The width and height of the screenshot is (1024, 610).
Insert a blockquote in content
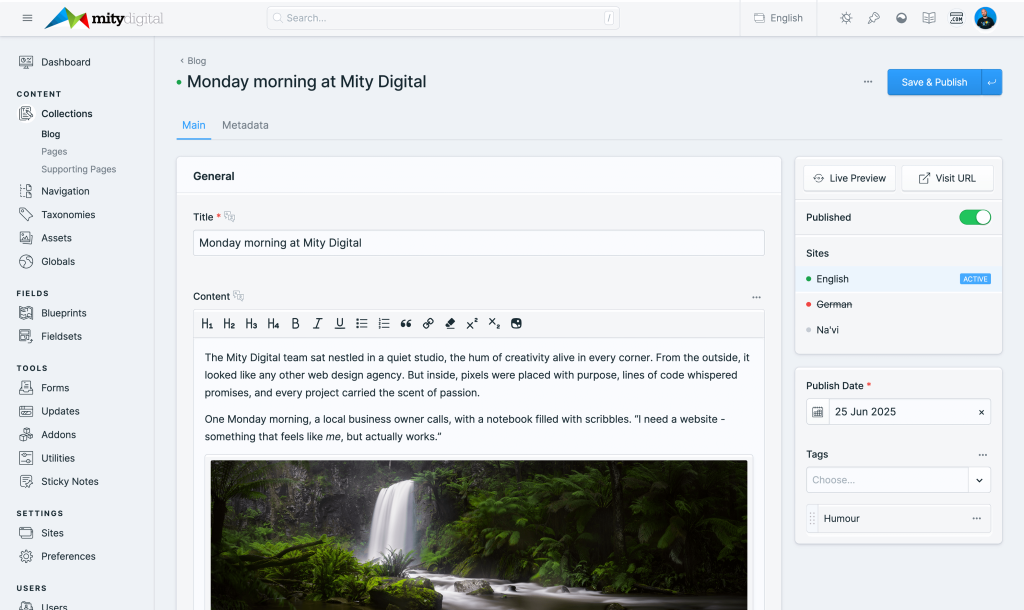(x=406, y=324)
